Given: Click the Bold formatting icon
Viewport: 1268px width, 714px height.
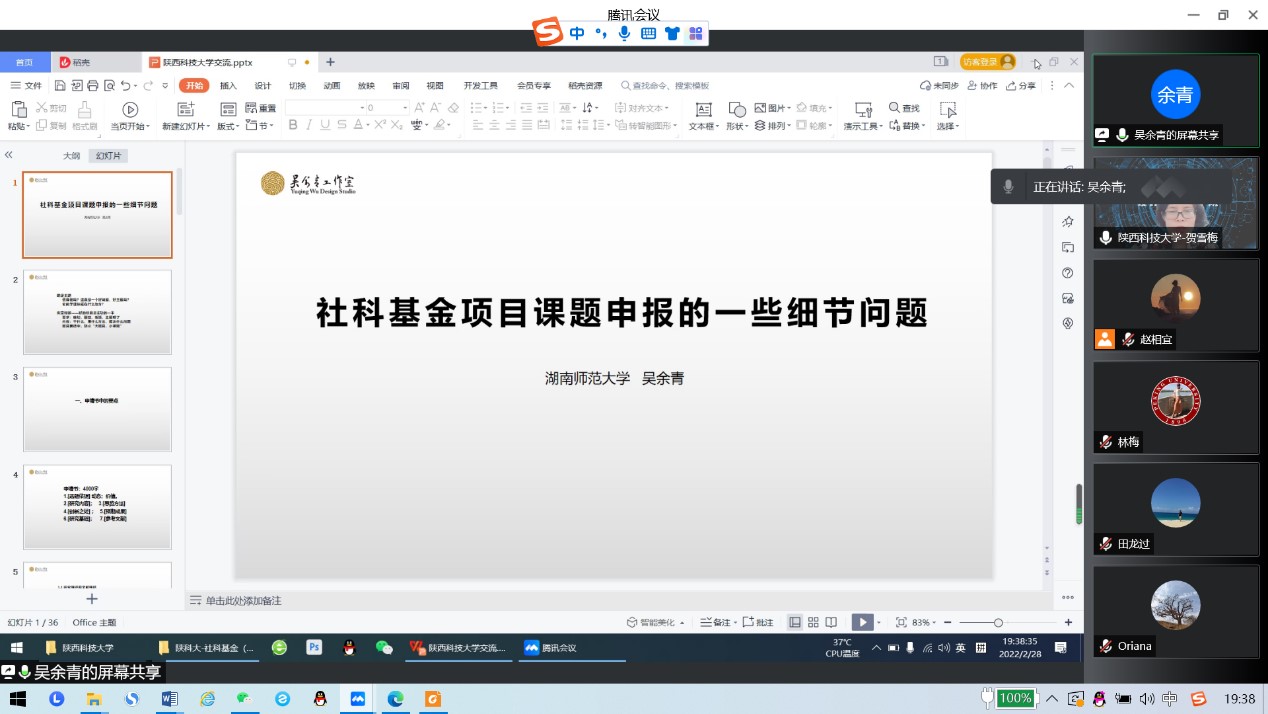Looking at the screenshot, I should (293, 126).
